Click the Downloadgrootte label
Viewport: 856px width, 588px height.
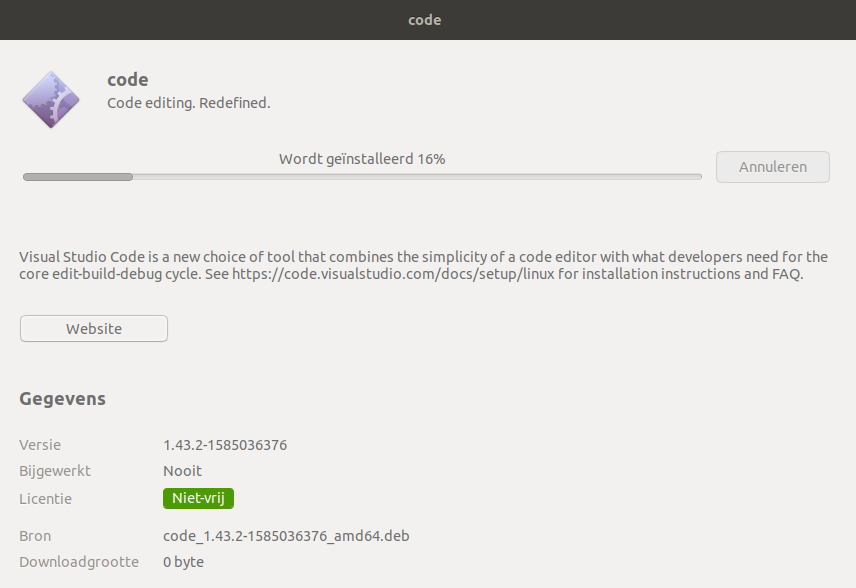(x=79, y=562)
